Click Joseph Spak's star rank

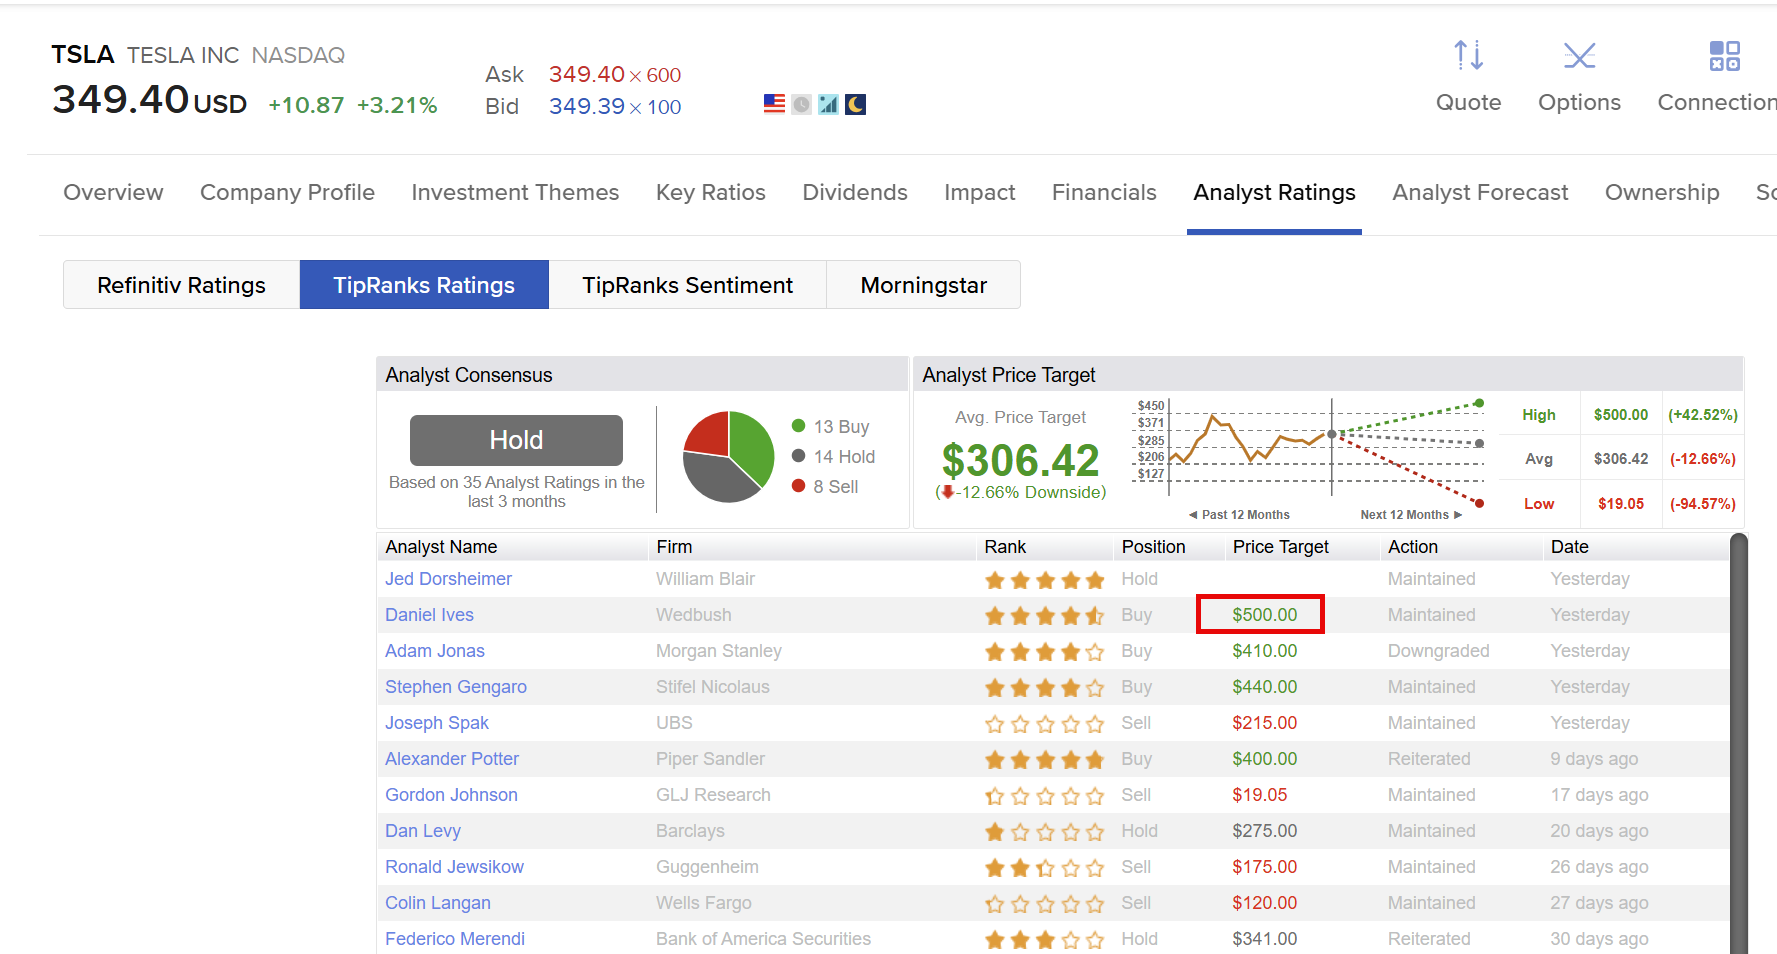[x=1044, y=724]
